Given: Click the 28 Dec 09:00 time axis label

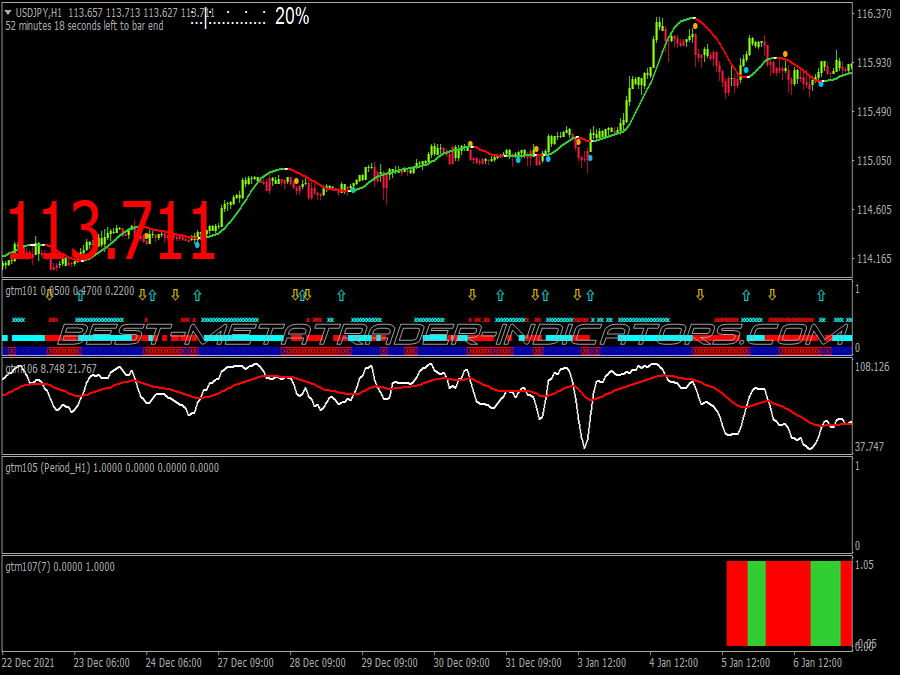Looking at the screenshot, I should click(x=317, y=663).
